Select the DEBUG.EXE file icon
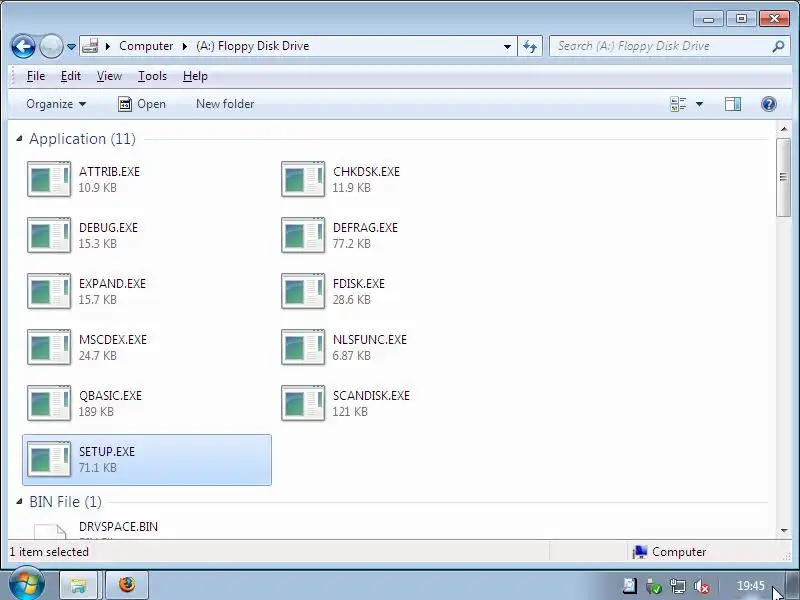The height and width of the screenshot is (600, 800). (49, 235)
